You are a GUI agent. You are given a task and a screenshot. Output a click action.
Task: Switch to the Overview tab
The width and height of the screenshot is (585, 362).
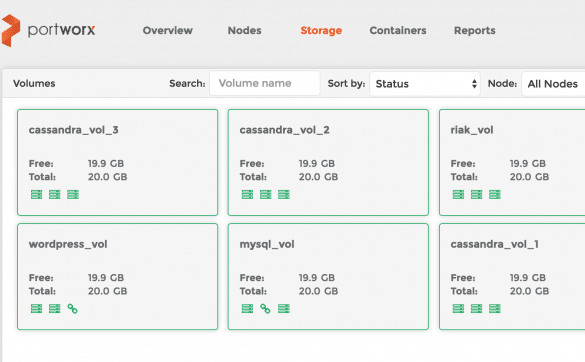(168, 30)
